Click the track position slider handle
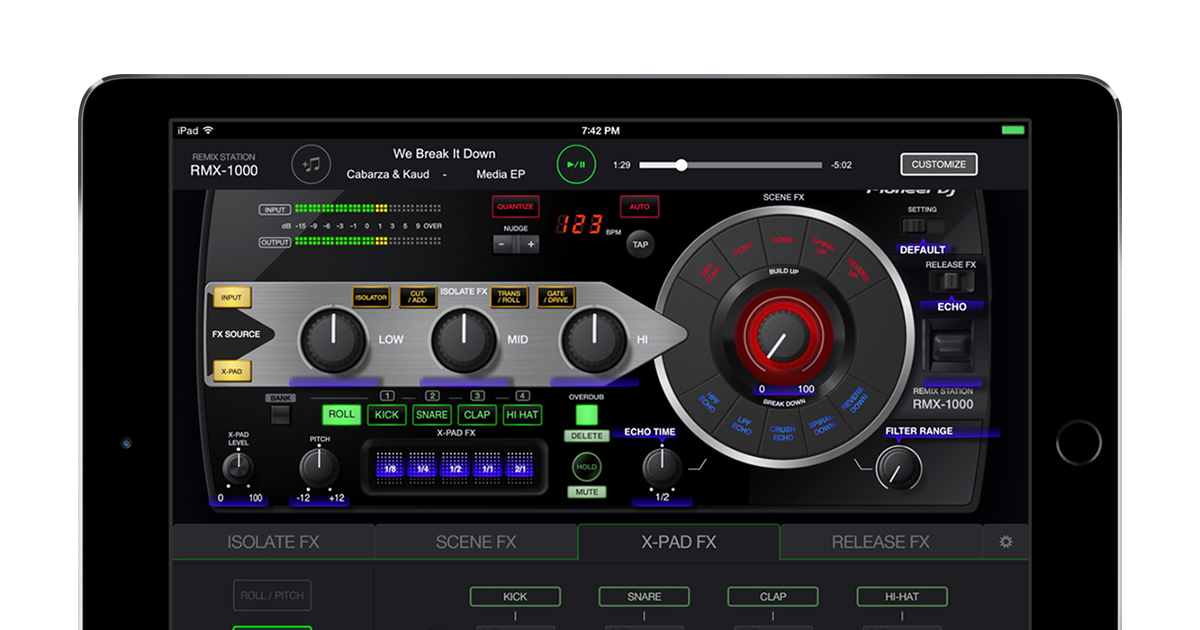The height and width of the screenshot is (630, 1200). point(681,164)
